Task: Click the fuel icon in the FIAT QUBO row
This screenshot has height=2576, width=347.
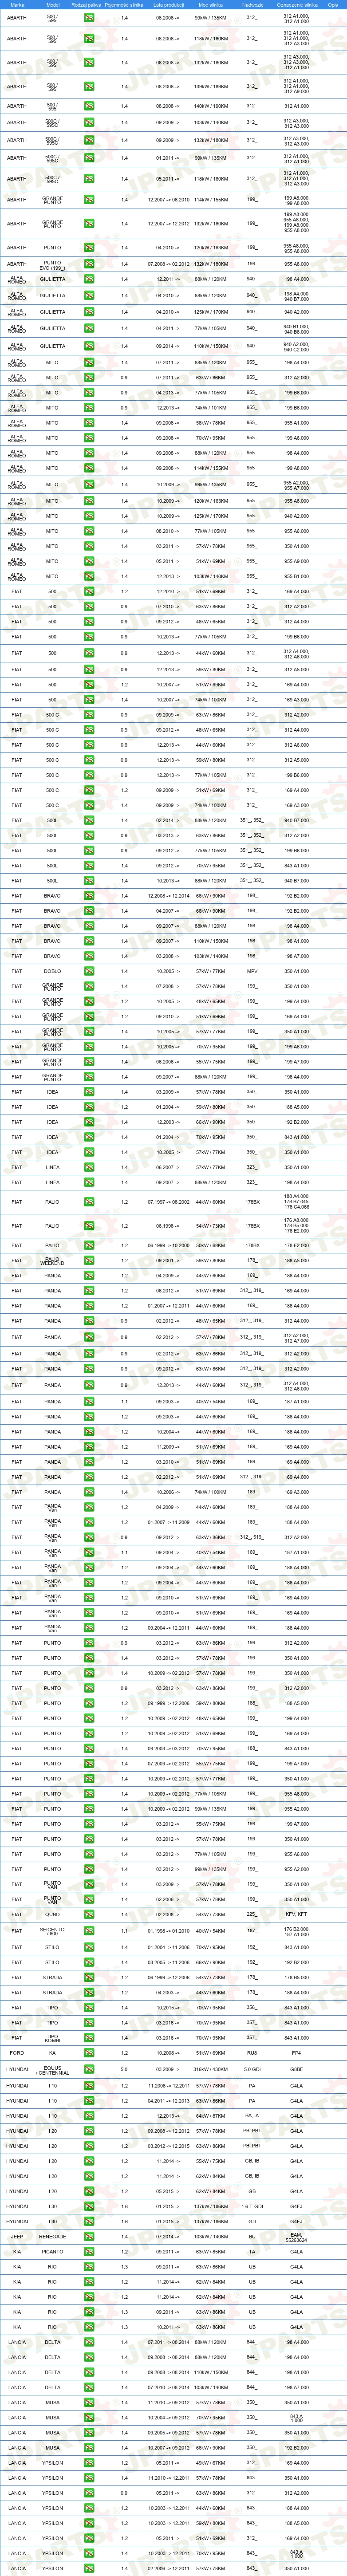Action: 89,1914
